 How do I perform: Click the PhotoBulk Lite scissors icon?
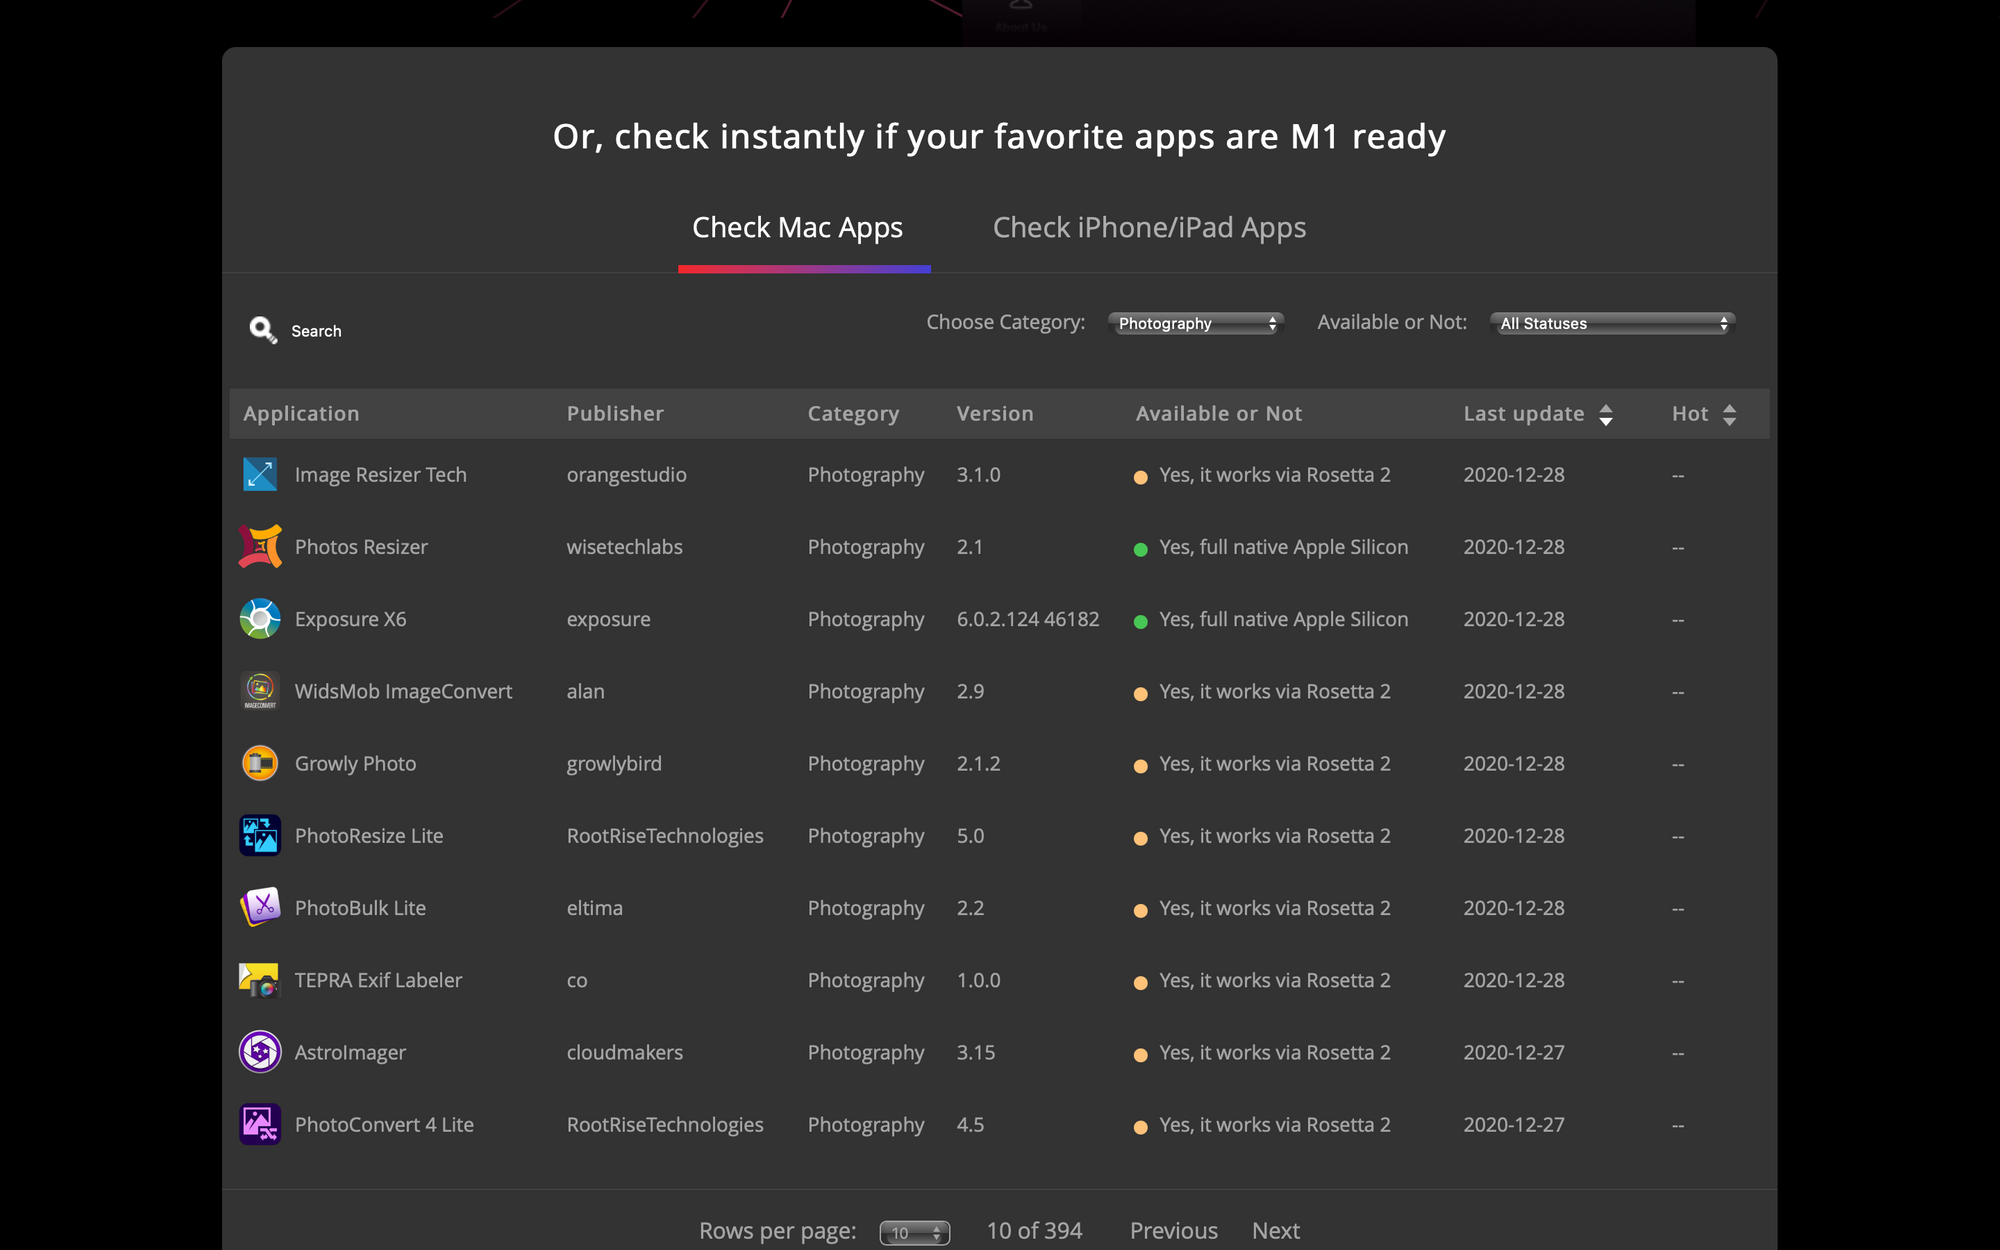260,908
